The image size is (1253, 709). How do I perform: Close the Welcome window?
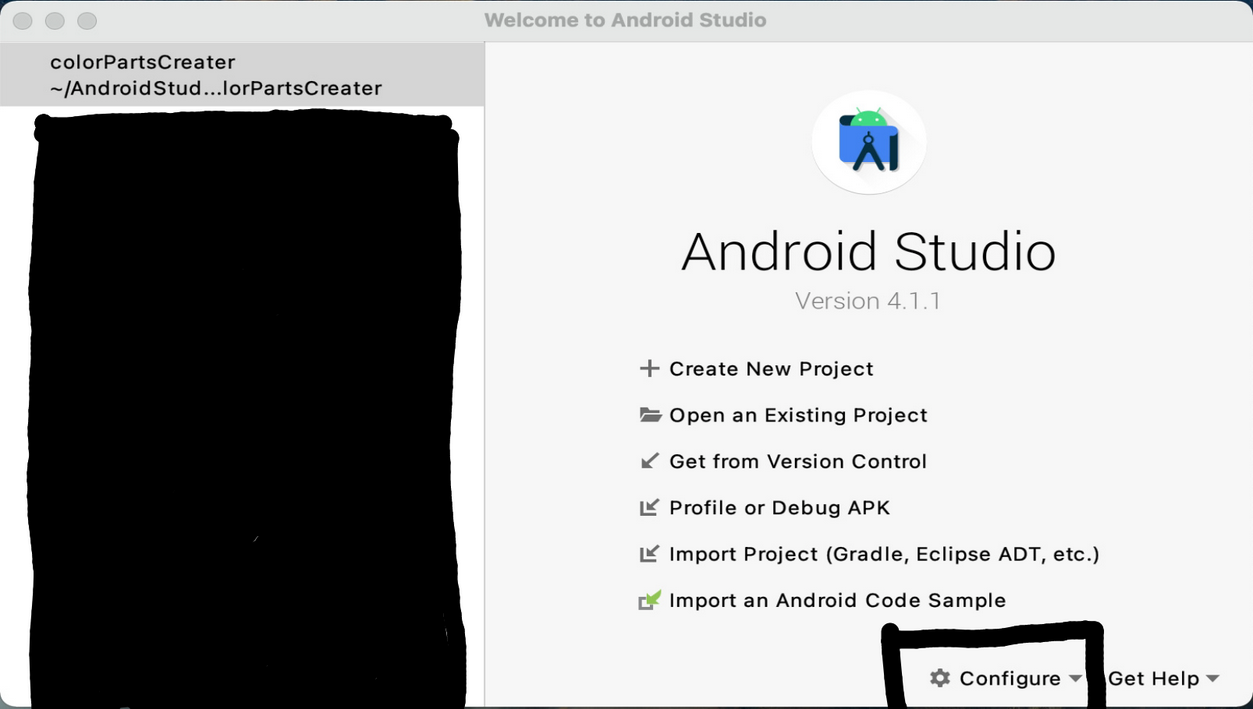tap(22, 20)
